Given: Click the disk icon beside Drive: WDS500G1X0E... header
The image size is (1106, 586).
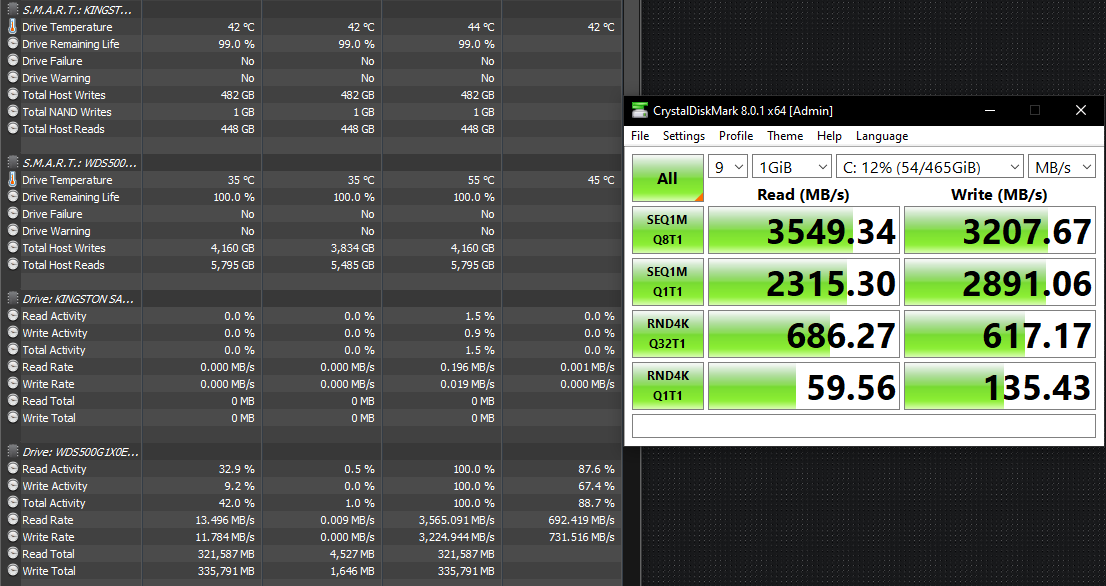Looking at the screenshot, I should (13, 452).
